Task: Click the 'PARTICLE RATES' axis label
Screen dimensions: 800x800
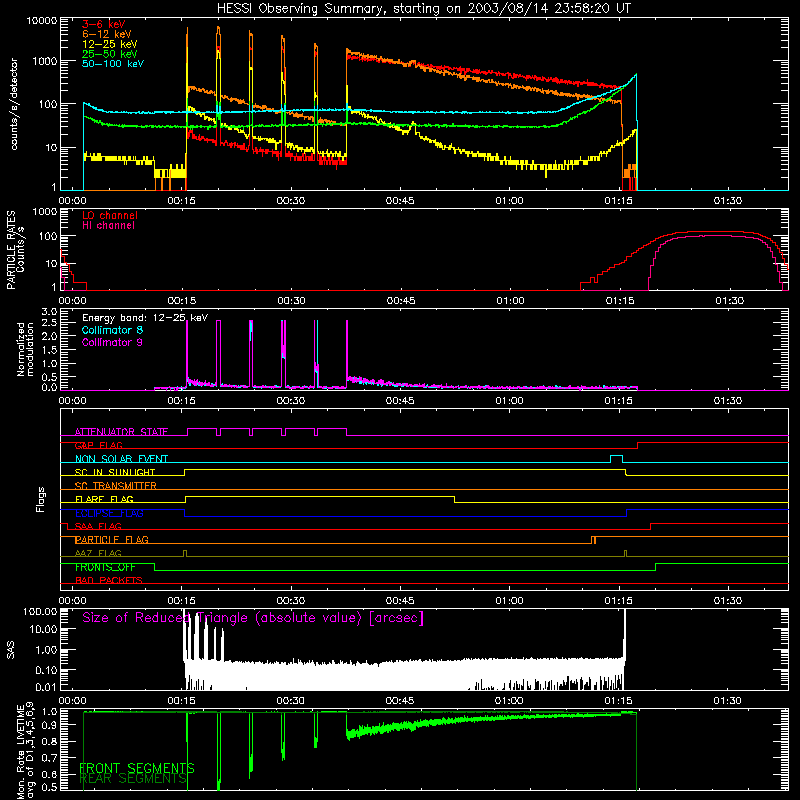Action: [x=10, y=250]
